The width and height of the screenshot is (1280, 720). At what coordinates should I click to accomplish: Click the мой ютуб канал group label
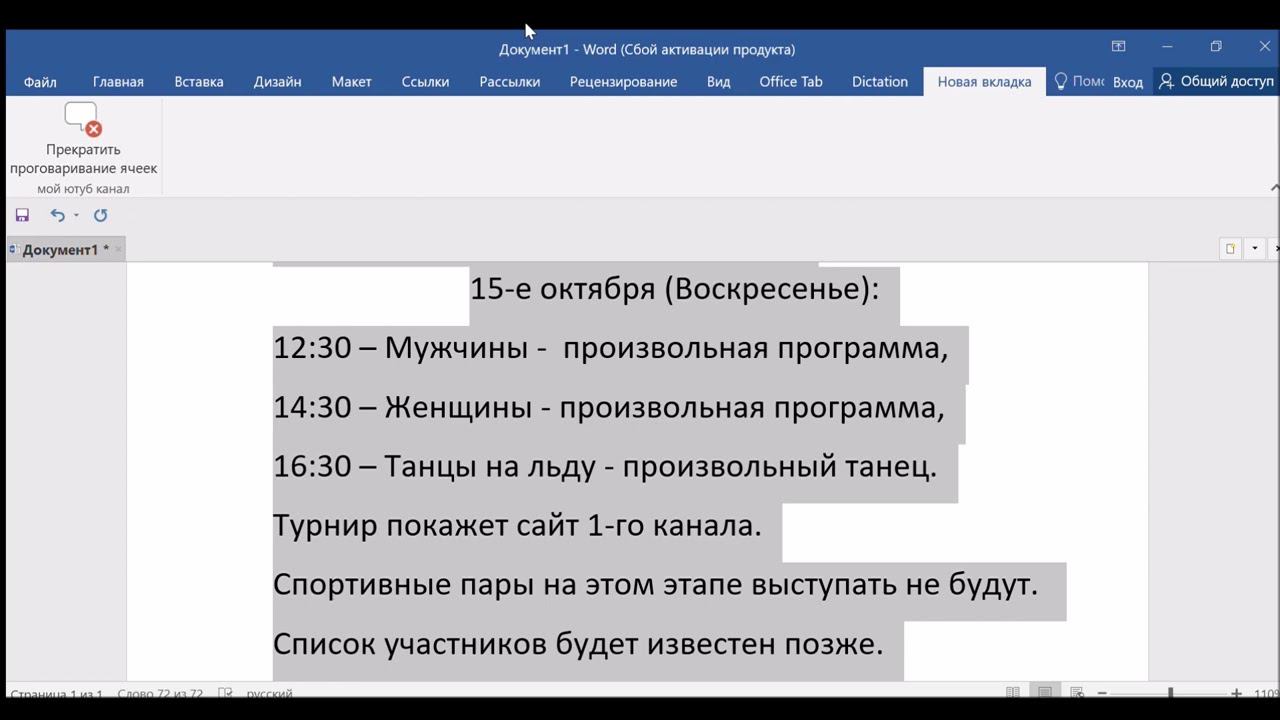click(x=83, y=189)
